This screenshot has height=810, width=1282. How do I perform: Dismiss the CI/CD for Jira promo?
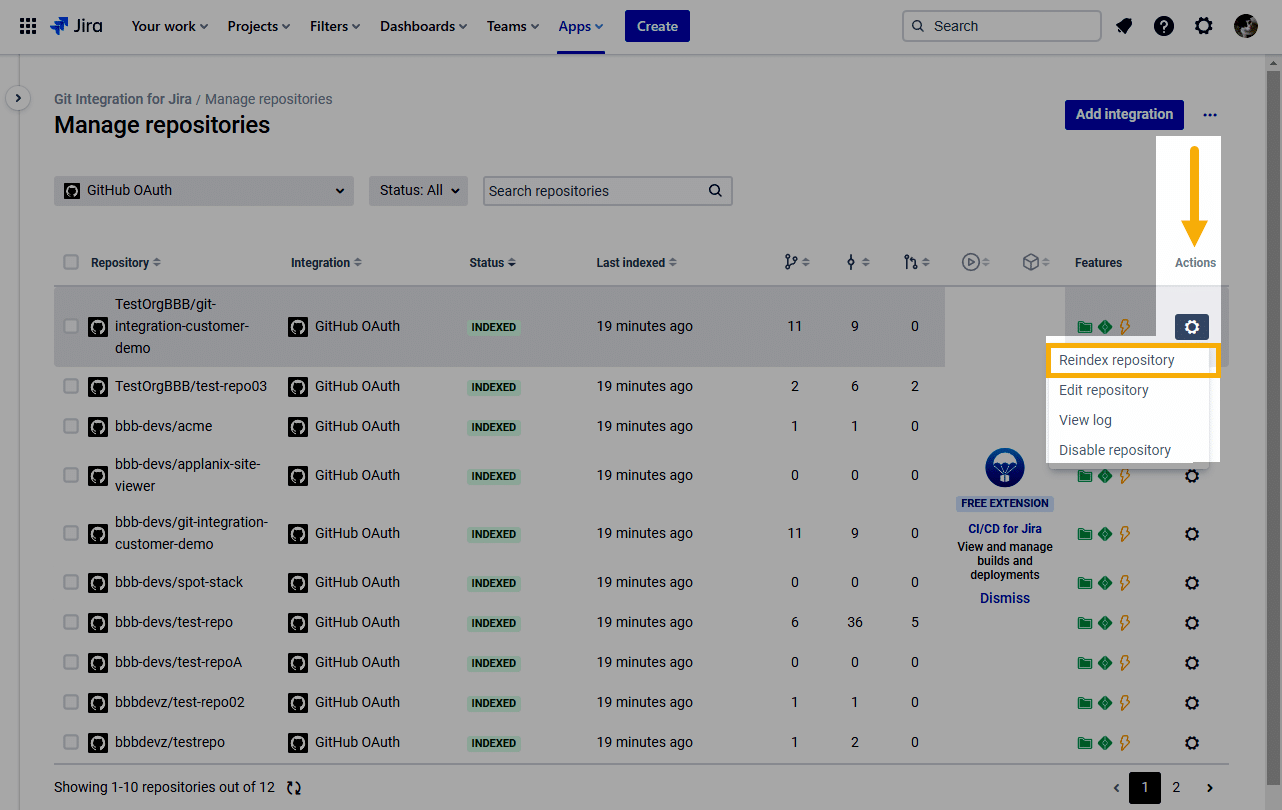point(1005,598)
